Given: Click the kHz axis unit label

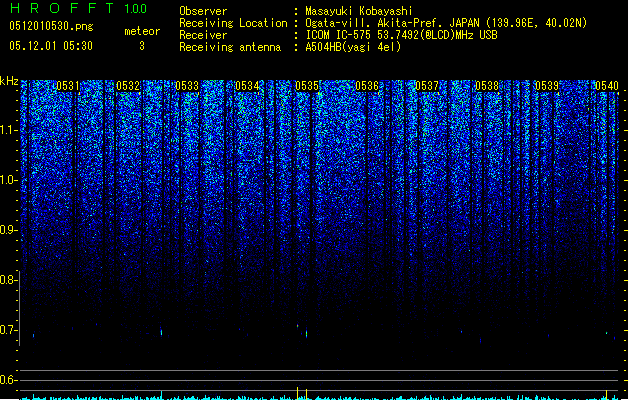Looking at the screenshot, I should pyautogui.click(x=9, y=81).
